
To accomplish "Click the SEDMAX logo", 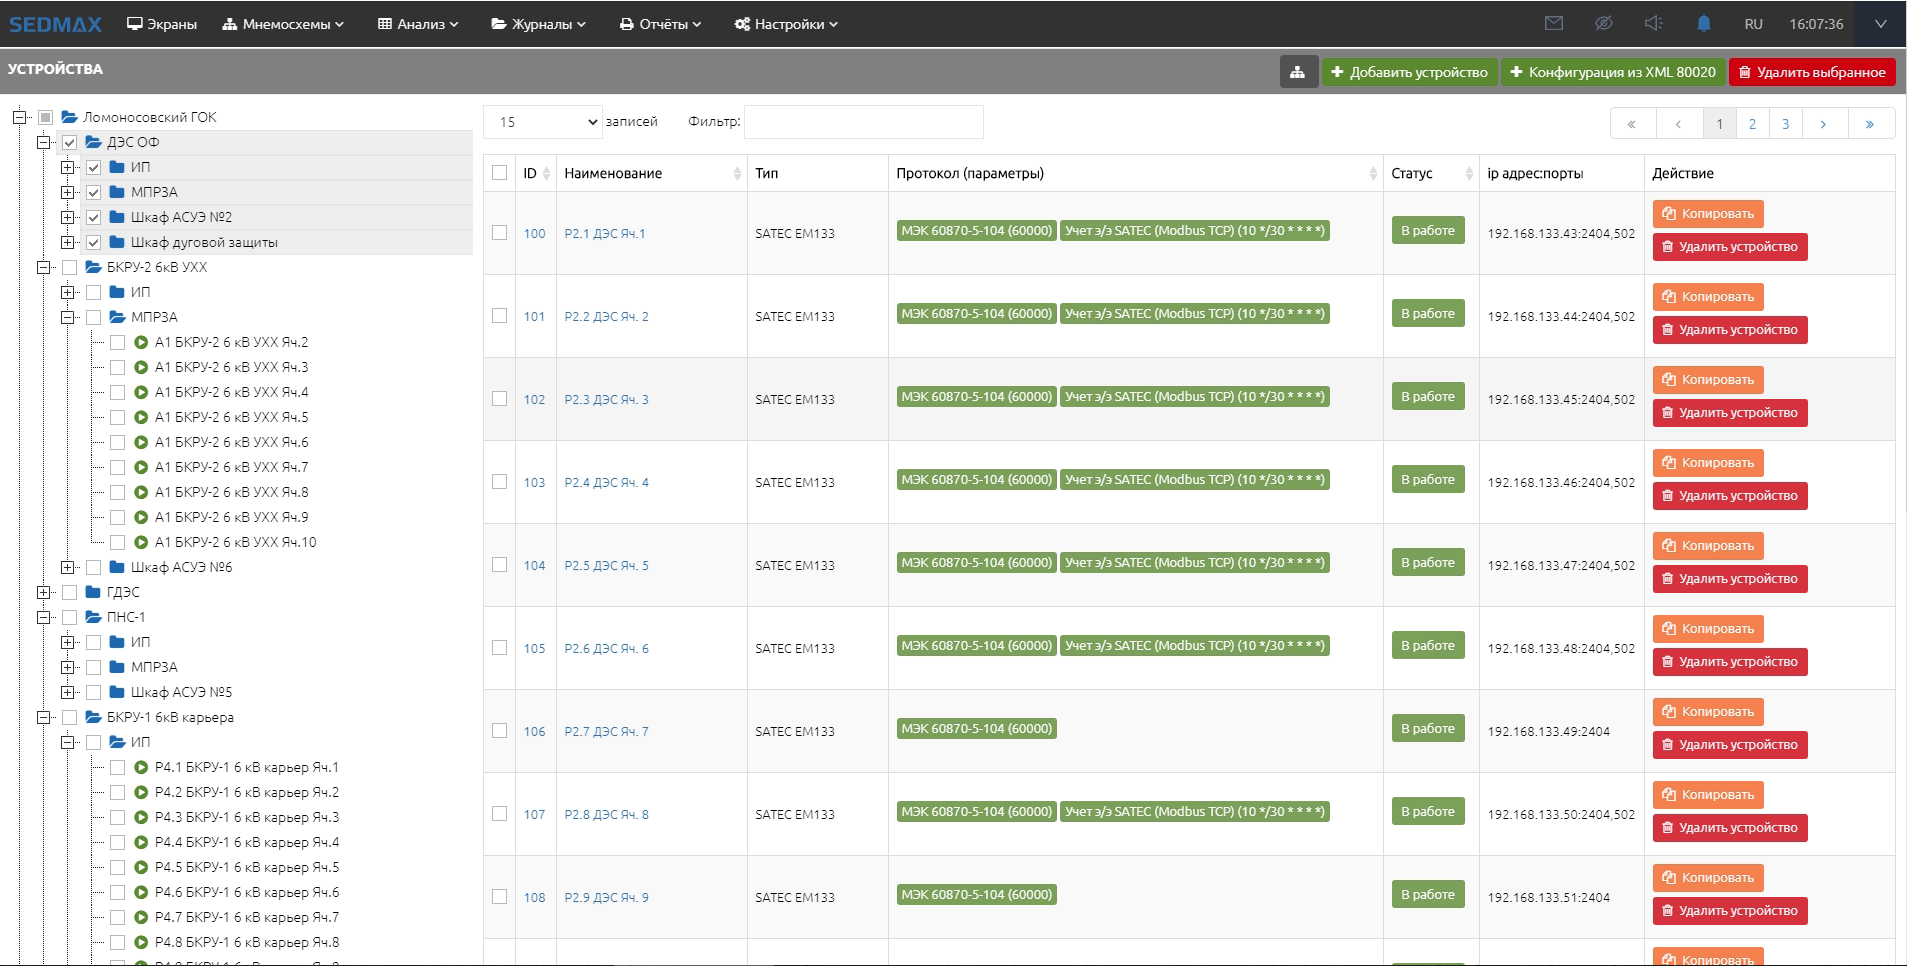I will click(x=55, y=24).
